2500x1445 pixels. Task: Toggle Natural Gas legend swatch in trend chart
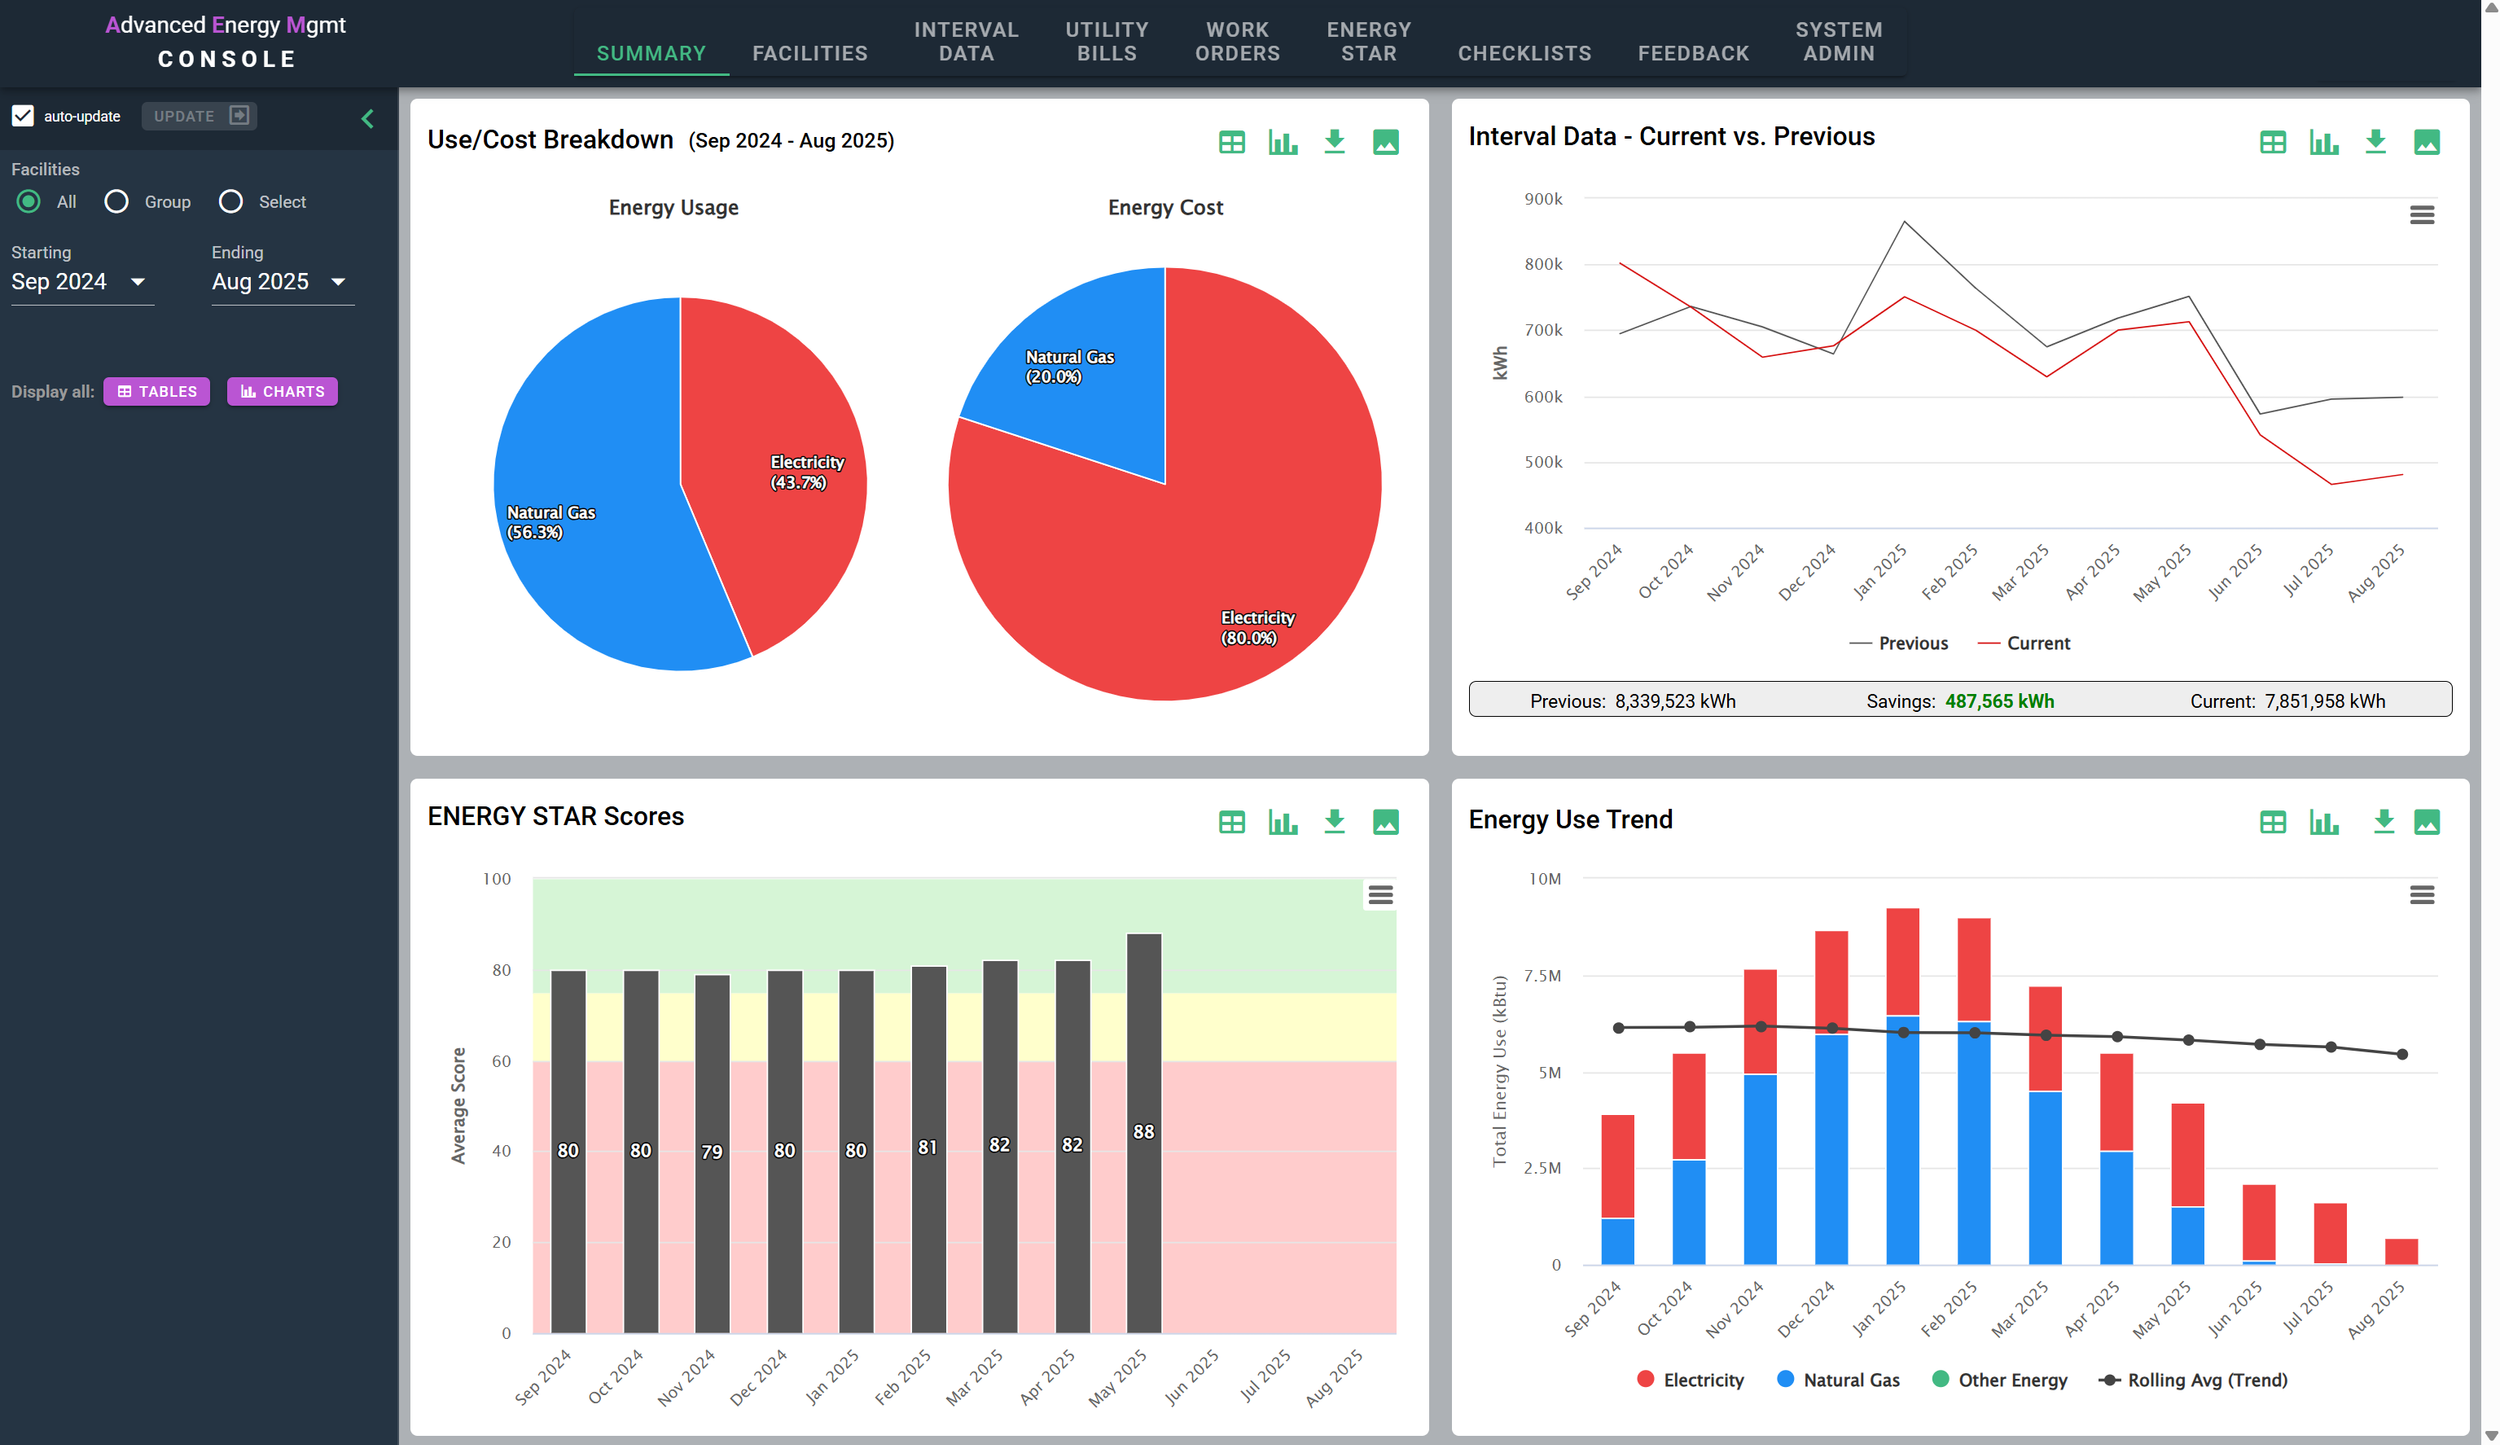[1785, 1379]
